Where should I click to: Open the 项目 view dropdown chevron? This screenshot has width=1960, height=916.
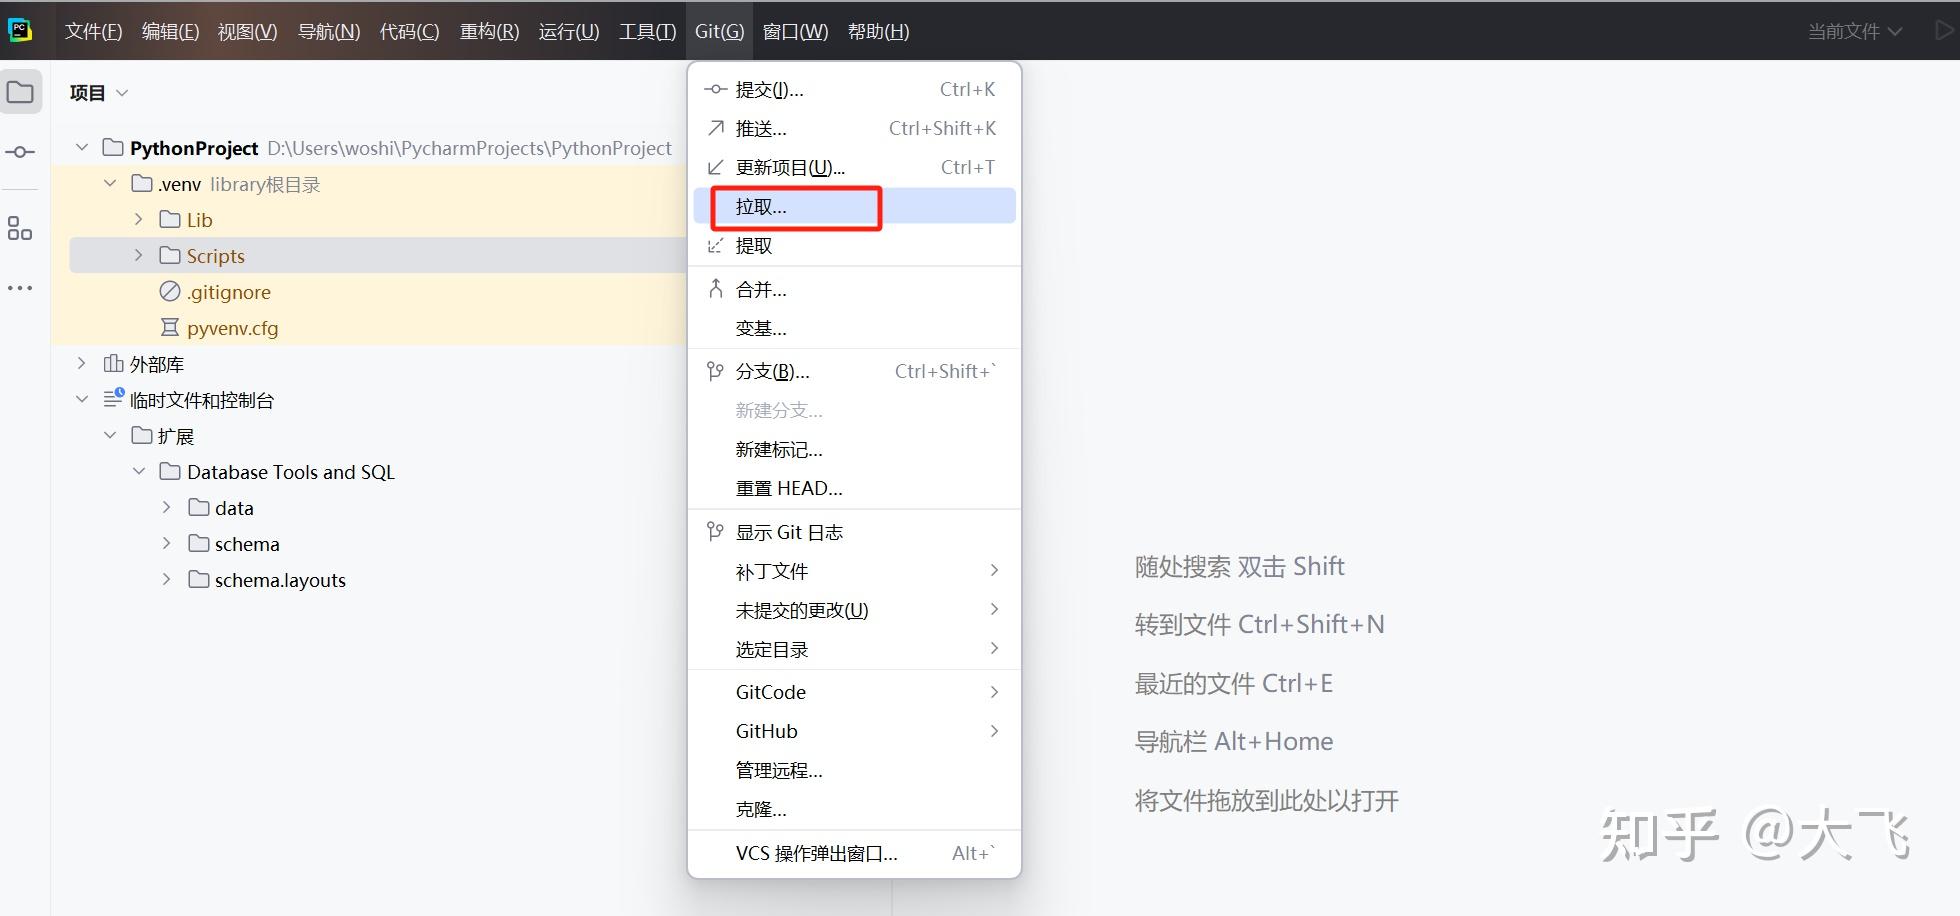(122, 92)
